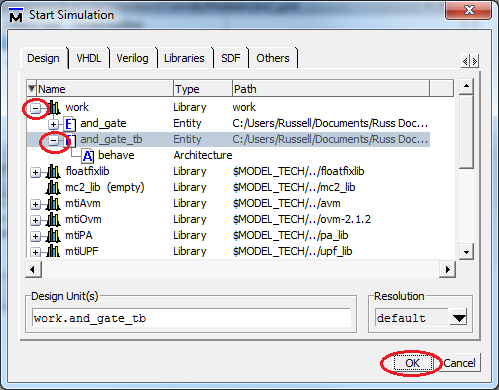499x390 pixels.
Task: Click the vertical scrollbar down arrow
Action: click(x=466, y=252)
